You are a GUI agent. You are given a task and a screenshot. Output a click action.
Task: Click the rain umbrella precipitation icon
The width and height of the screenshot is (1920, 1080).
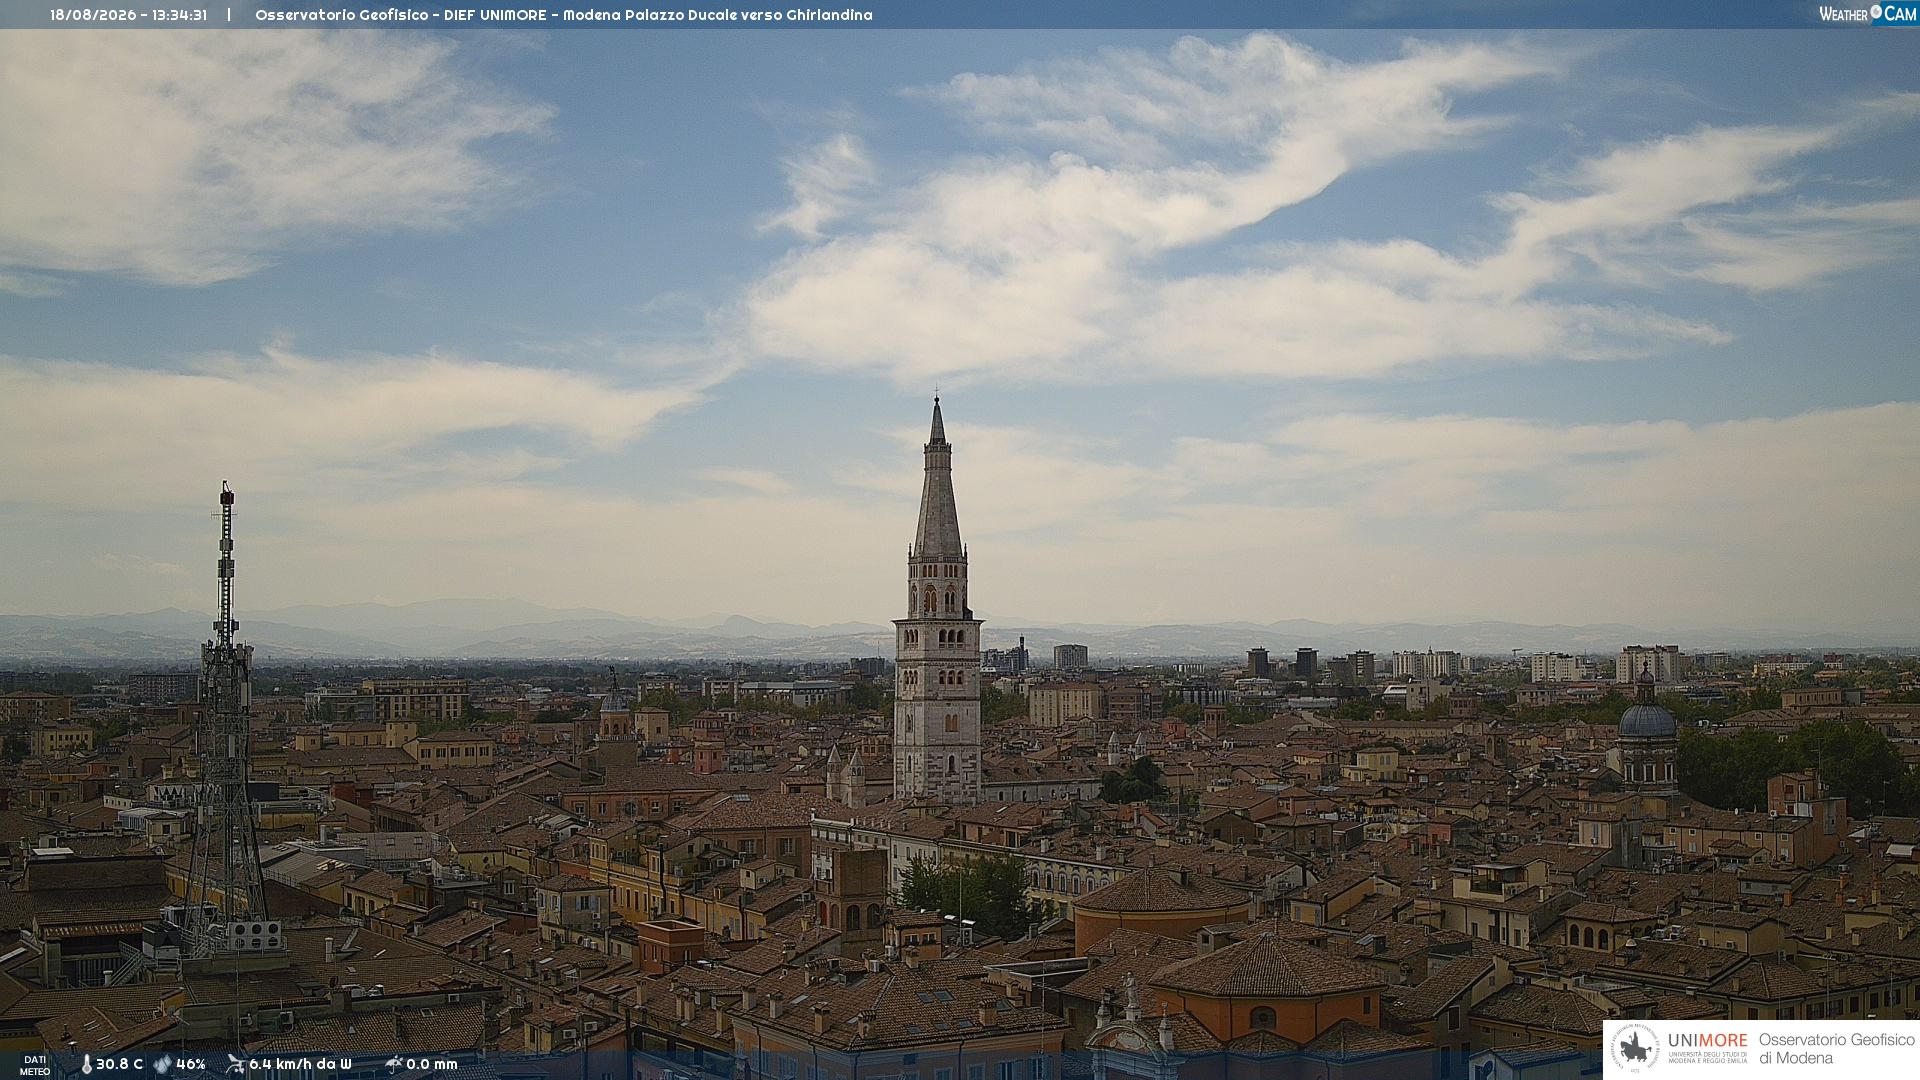pyautogui.click(x=393, y=1064)
